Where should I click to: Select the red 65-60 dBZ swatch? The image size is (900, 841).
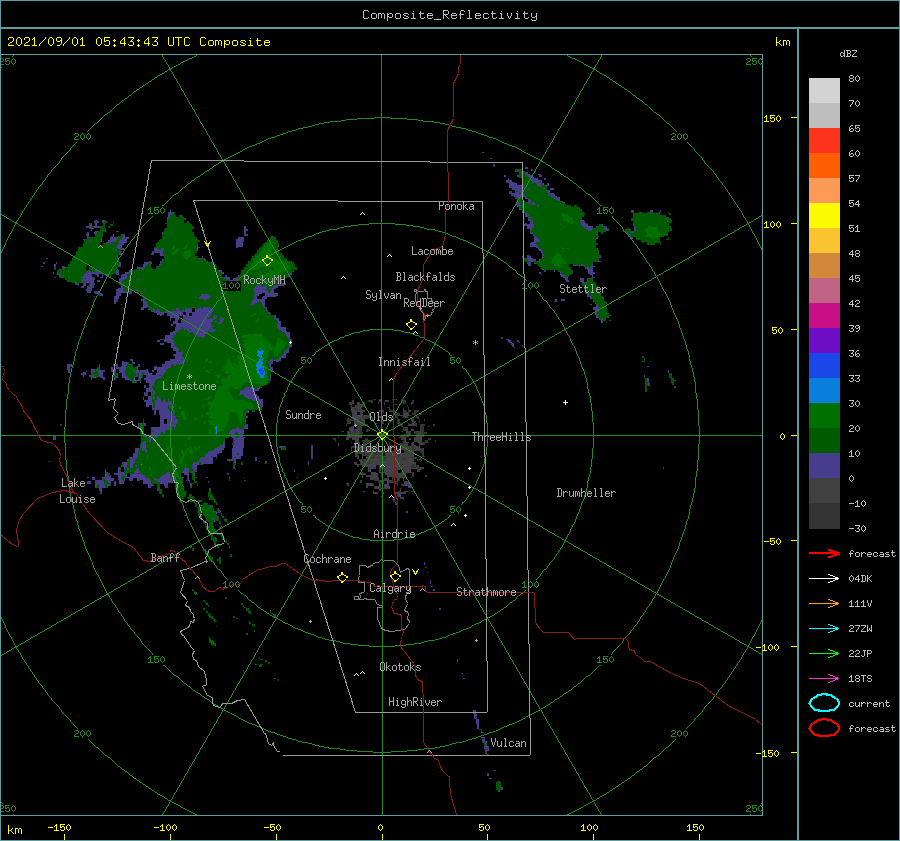click(824, 141)
